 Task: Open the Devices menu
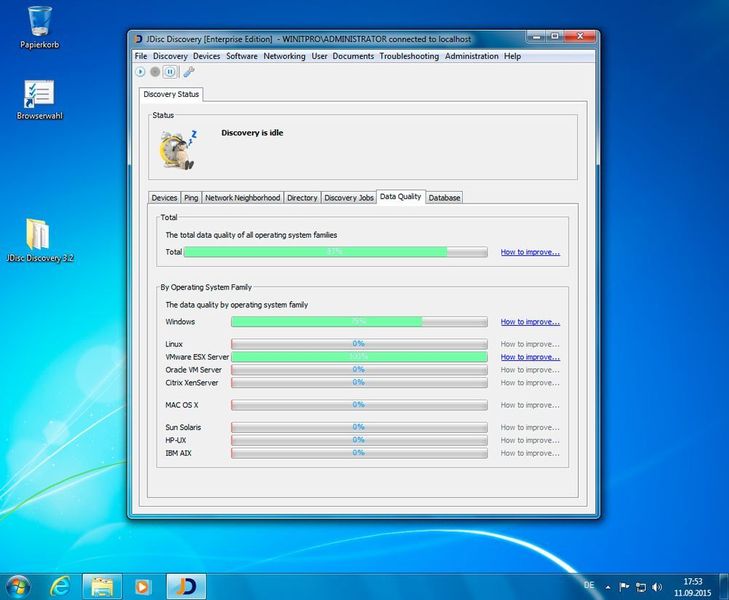tap(206, 56)
